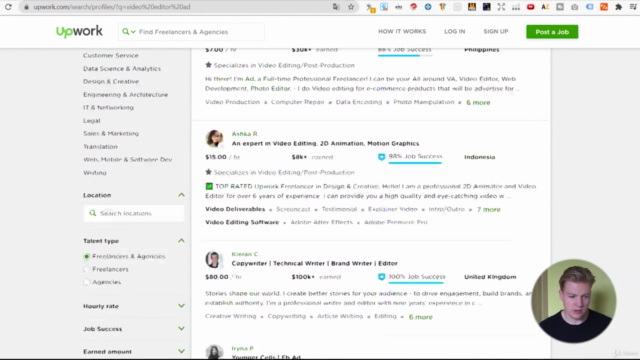Image resolution: width=640 pixels, height=360 pixels.
Task: Click the magnifier icon in Search locations
Action: click(x=93, y=213)
